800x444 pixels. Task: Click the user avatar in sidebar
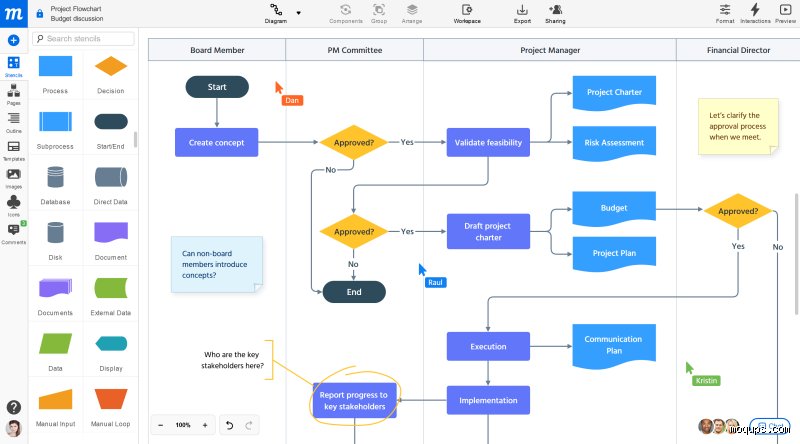tap(14, 428)
